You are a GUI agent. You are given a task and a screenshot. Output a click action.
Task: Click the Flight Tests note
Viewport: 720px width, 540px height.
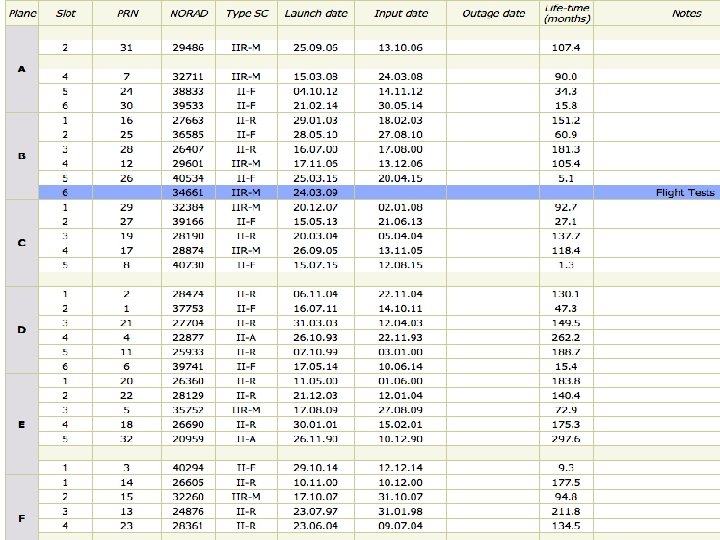[x=685, y=192]
